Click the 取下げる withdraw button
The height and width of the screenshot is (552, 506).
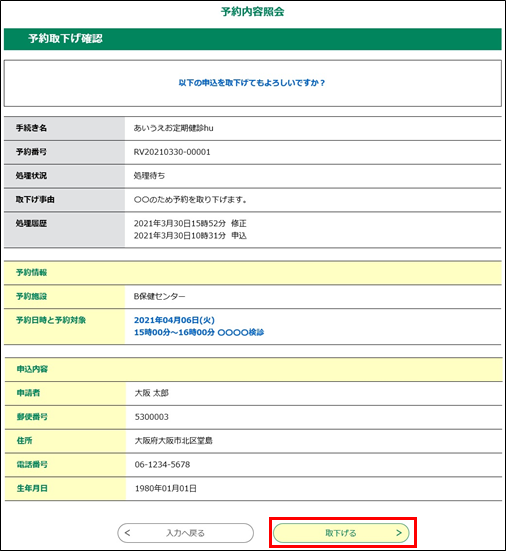point(341,533)
